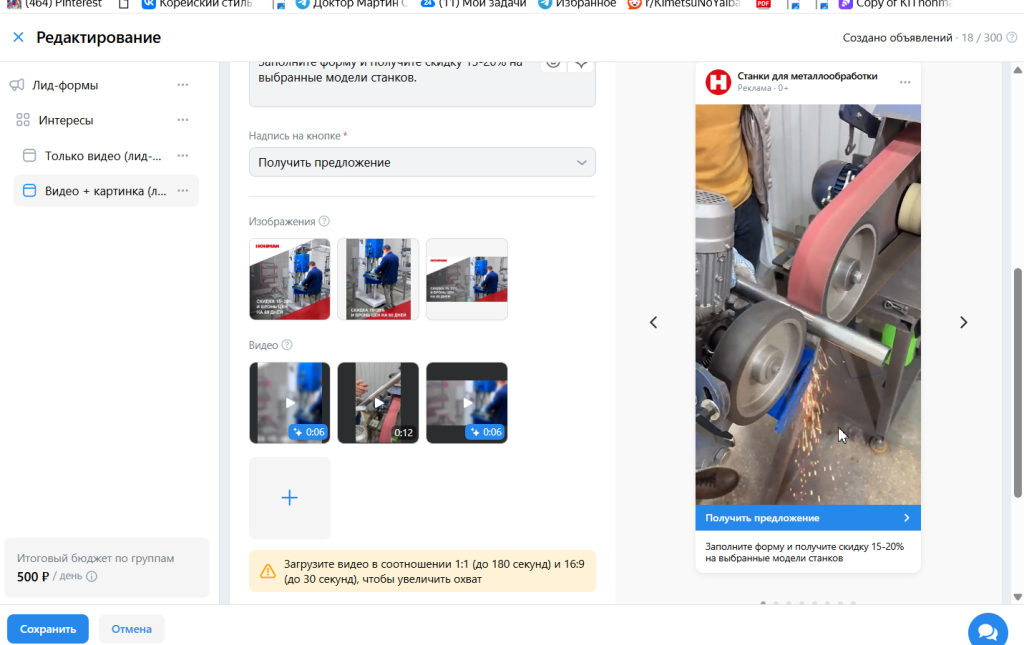The height and width of the screenshot is (645, 1024).
Task: Open third video thumbnail with dark bars
Action: (x=467, y=403)
